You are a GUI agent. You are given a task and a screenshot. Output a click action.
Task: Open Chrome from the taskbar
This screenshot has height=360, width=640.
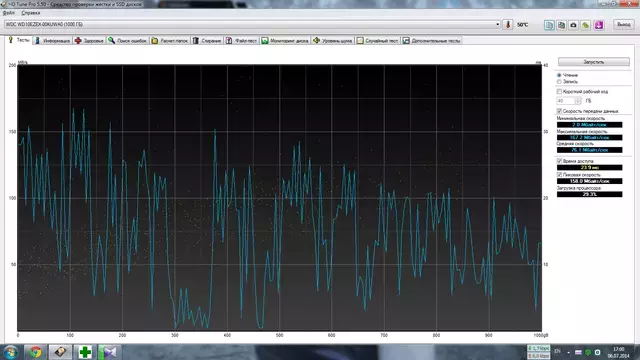coord(35,352)
